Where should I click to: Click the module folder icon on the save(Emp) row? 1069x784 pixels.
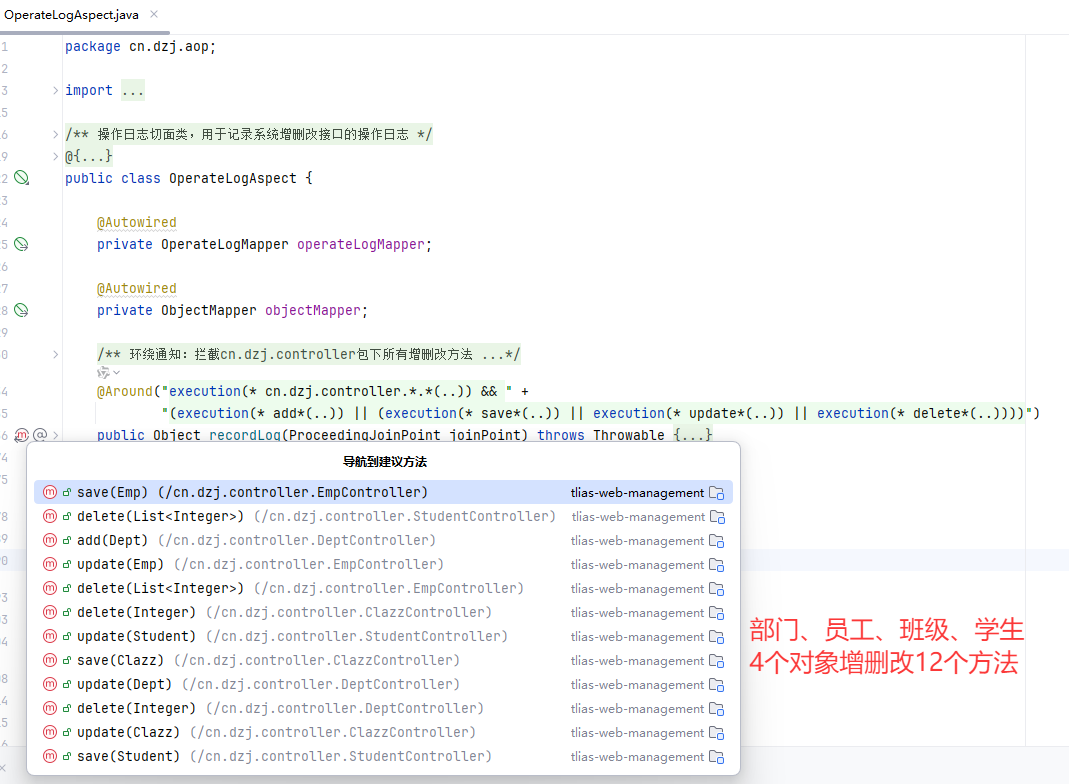716,493
